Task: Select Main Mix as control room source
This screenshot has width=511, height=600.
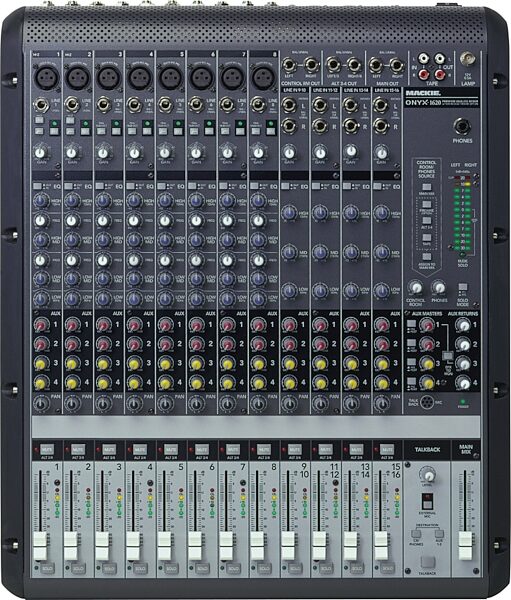Action: click(x=426, y=187)
